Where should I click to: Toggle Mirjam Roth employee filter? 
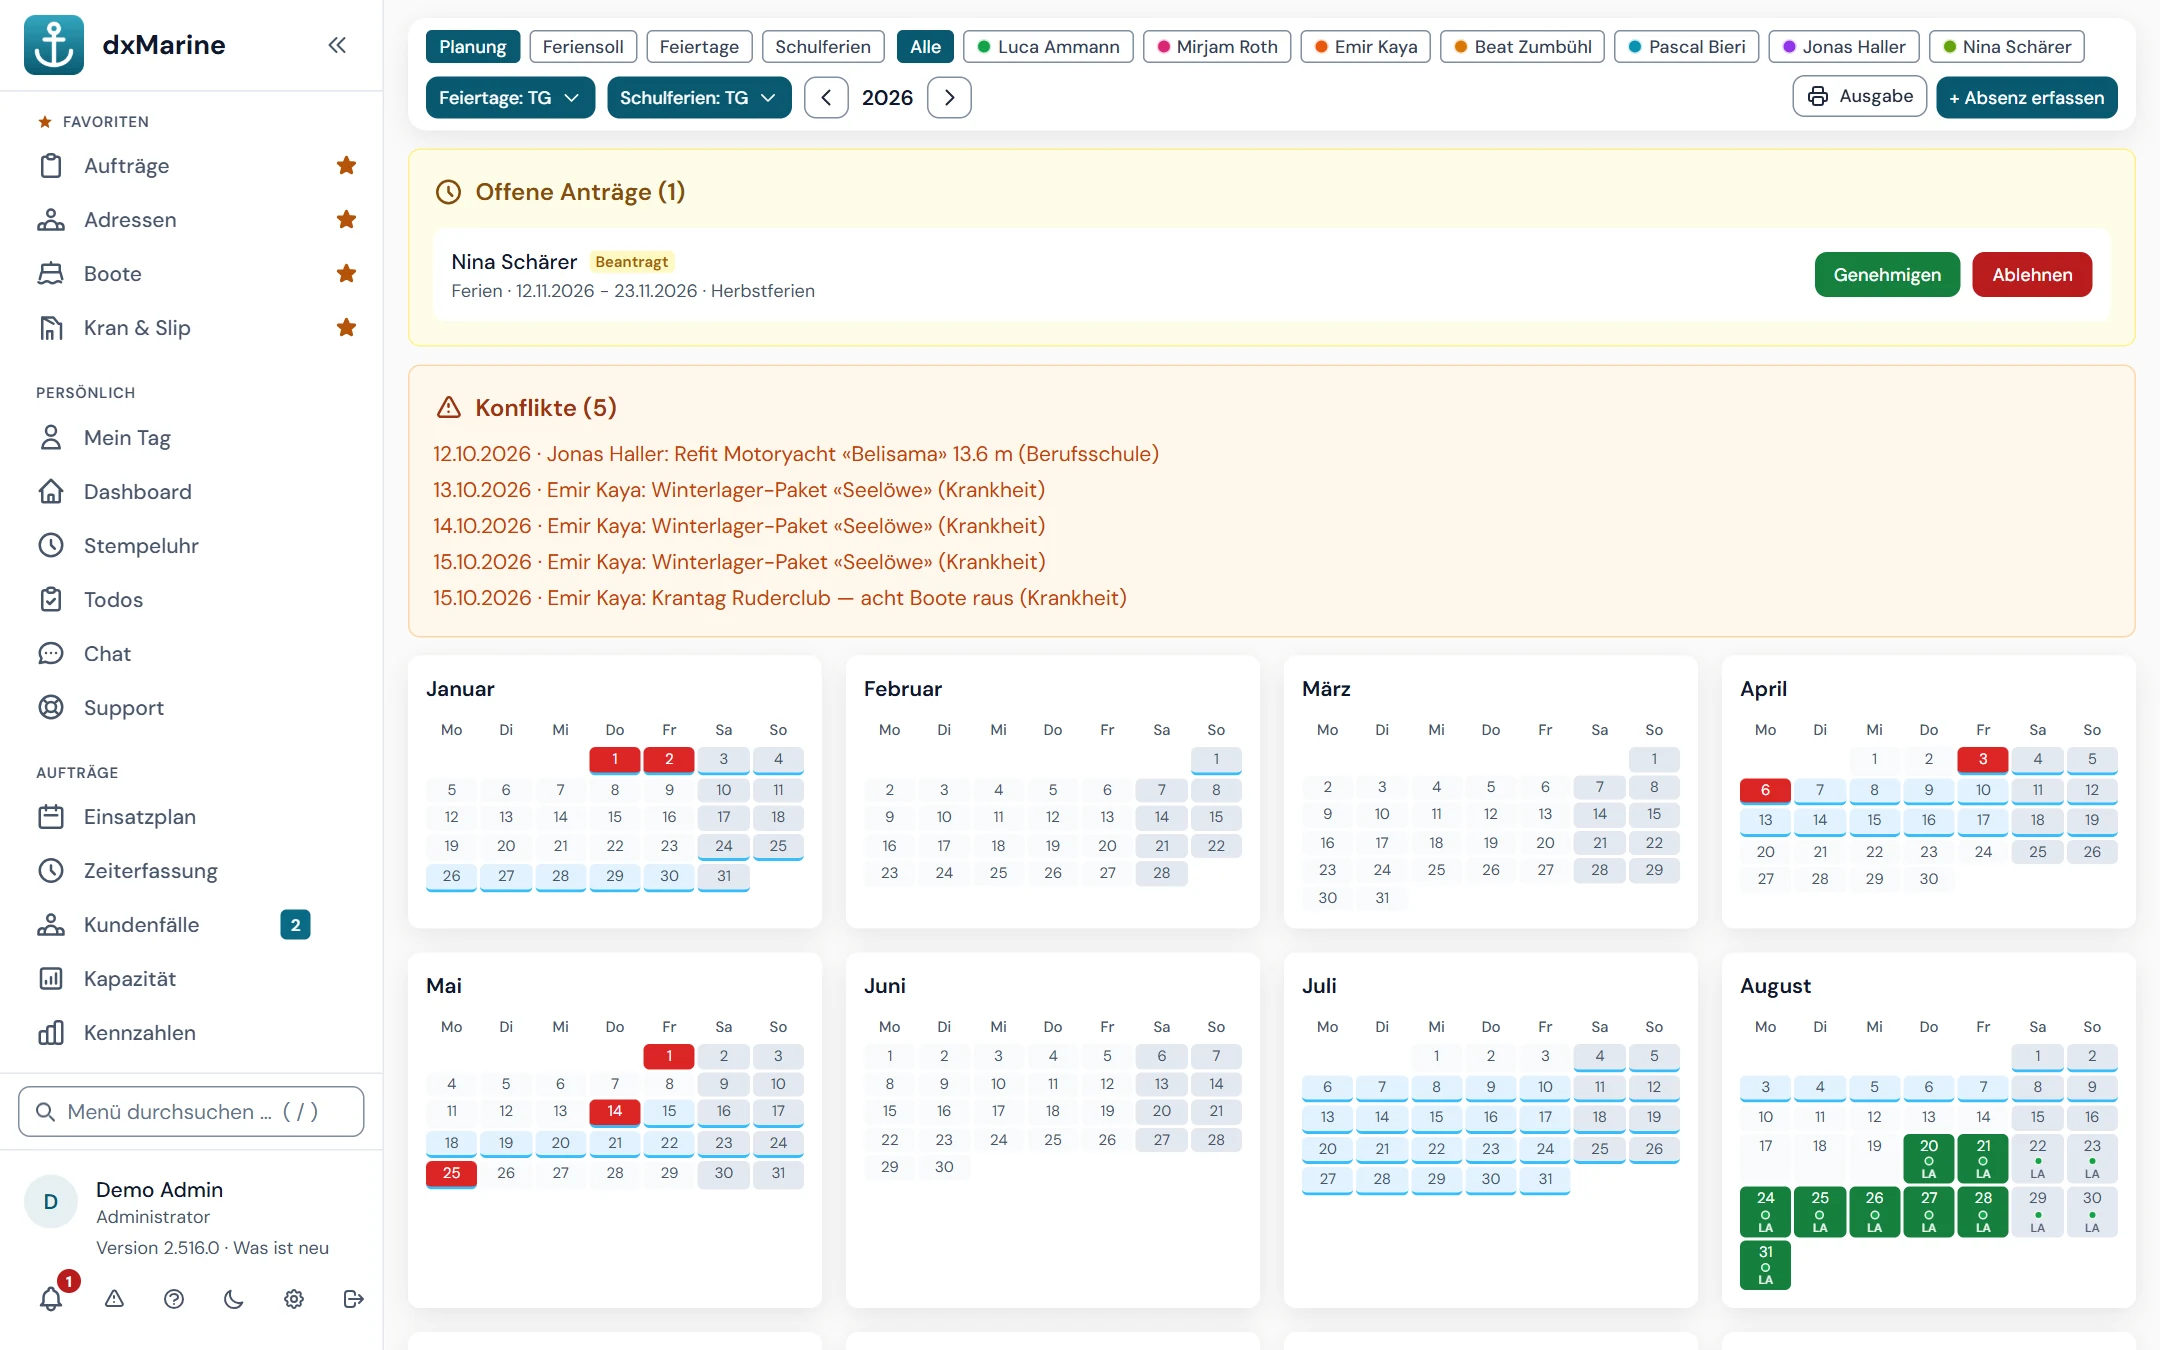tap(1217, 47)
